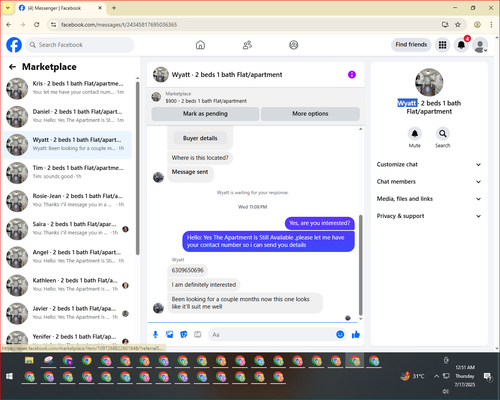Click the Wyatt listing thumbnail in info panel
Image resolution: width=500 pixels, height=400 pixels.
tap(429, 82)
